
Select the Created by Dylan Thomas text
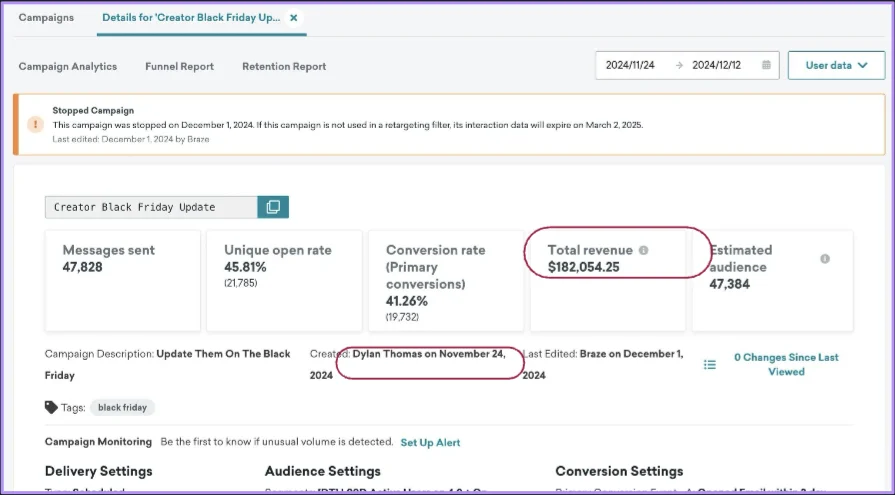click(x=408, y=364)
